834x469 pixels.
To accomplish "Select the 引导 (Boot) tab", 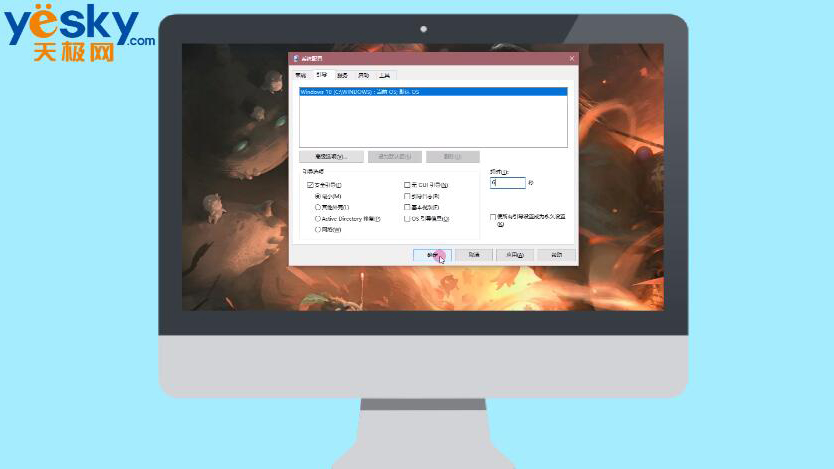I will (322, 75).
